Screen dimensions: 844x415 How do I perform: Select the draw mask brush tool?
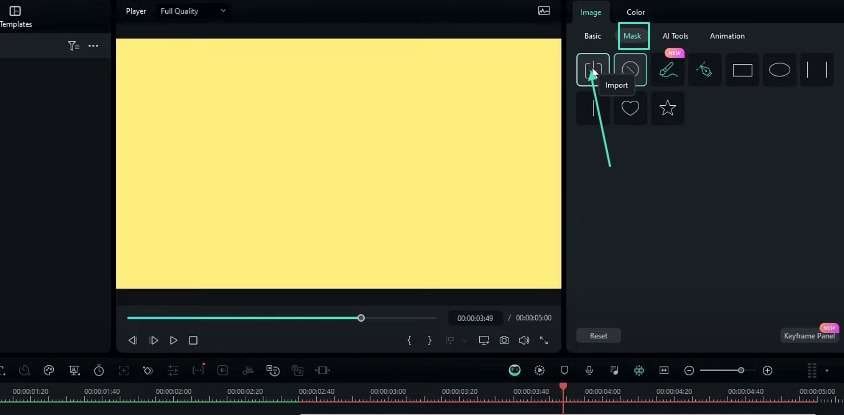[x=668, y=69]
